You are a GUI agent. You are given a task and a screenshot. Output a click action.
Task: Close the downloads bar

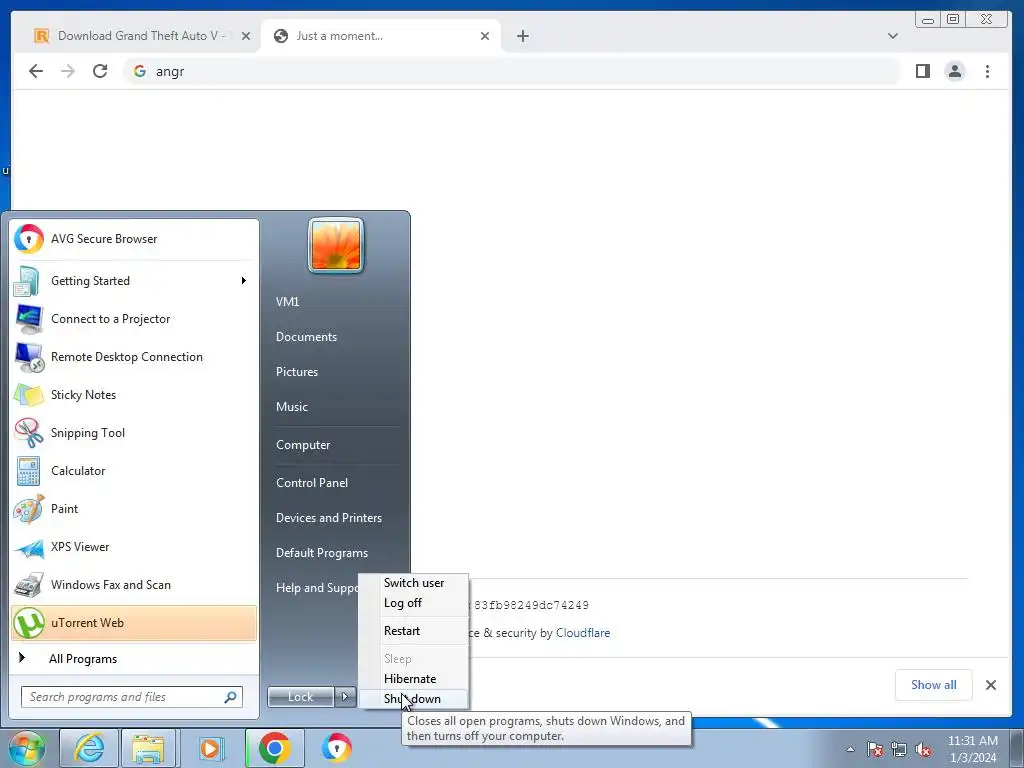991,684
